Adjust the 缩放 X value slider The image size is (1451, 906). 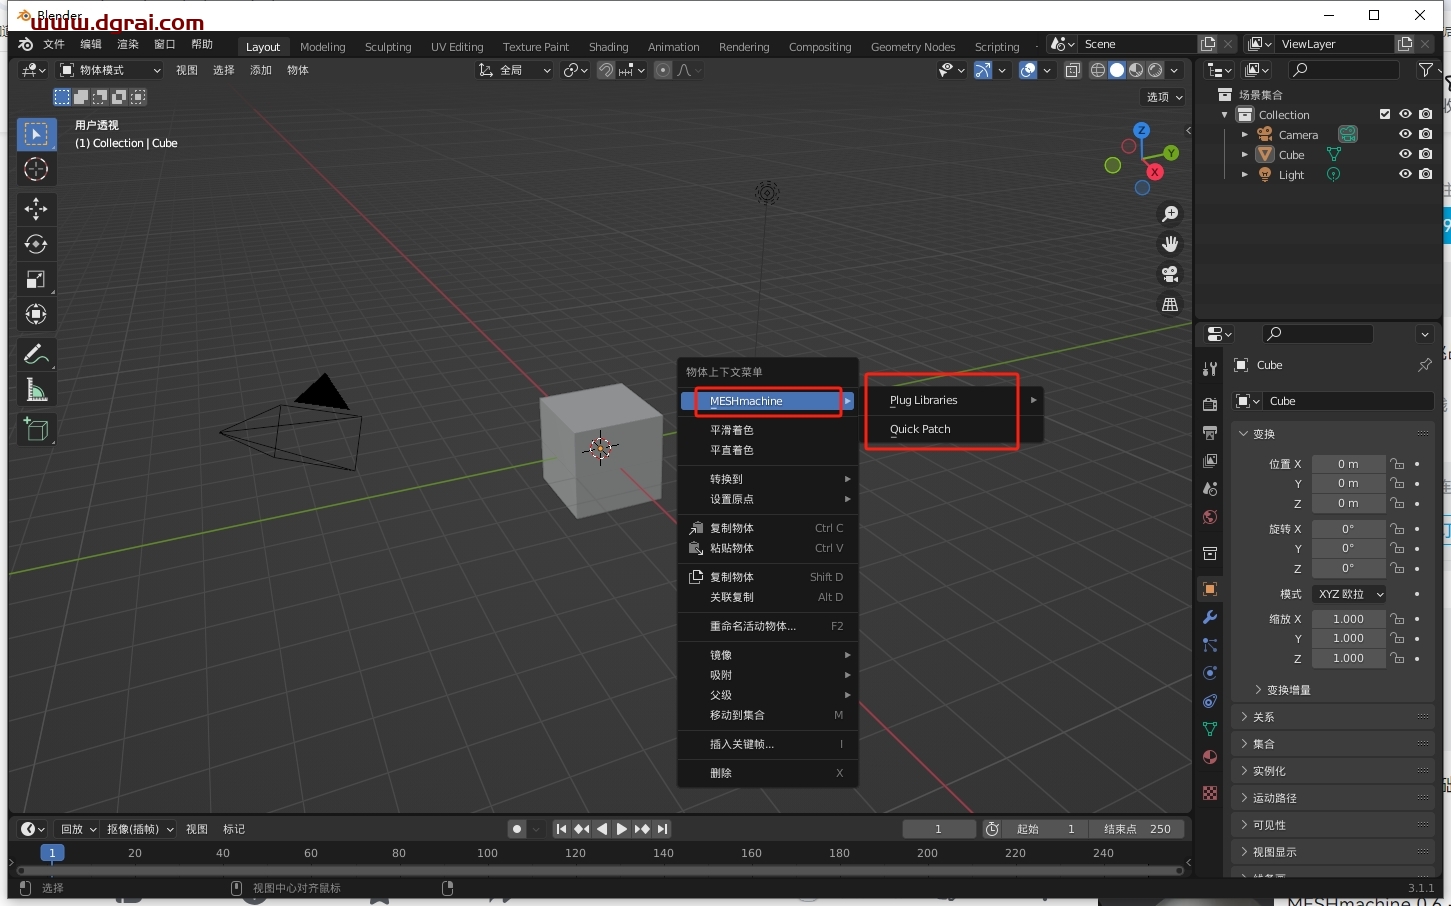point(1348,618)
